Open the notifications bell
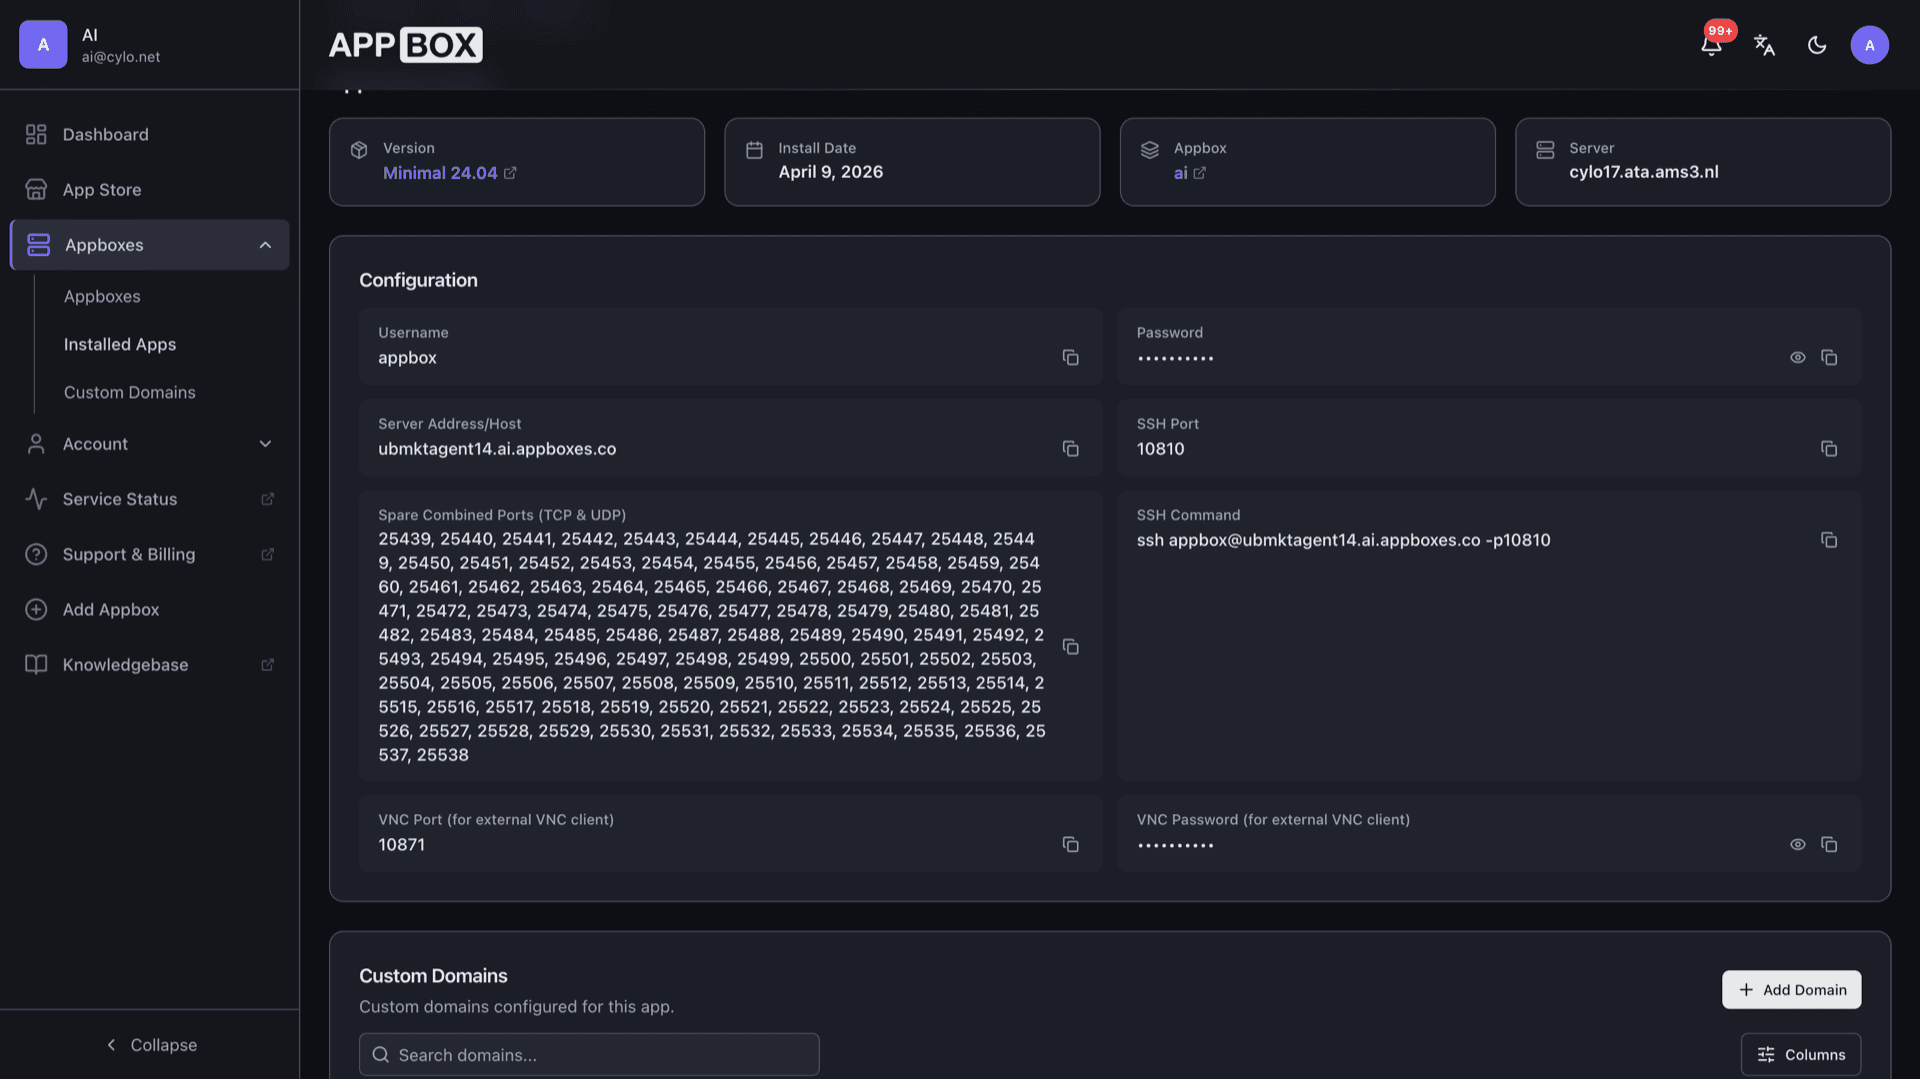Viewport: 1920px width, 1079px height. click(x=1711, y=45)
